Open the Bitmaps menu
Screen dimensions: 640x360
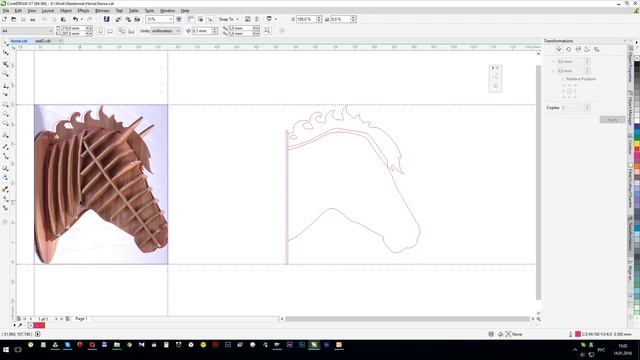click(x=102, y=11)
